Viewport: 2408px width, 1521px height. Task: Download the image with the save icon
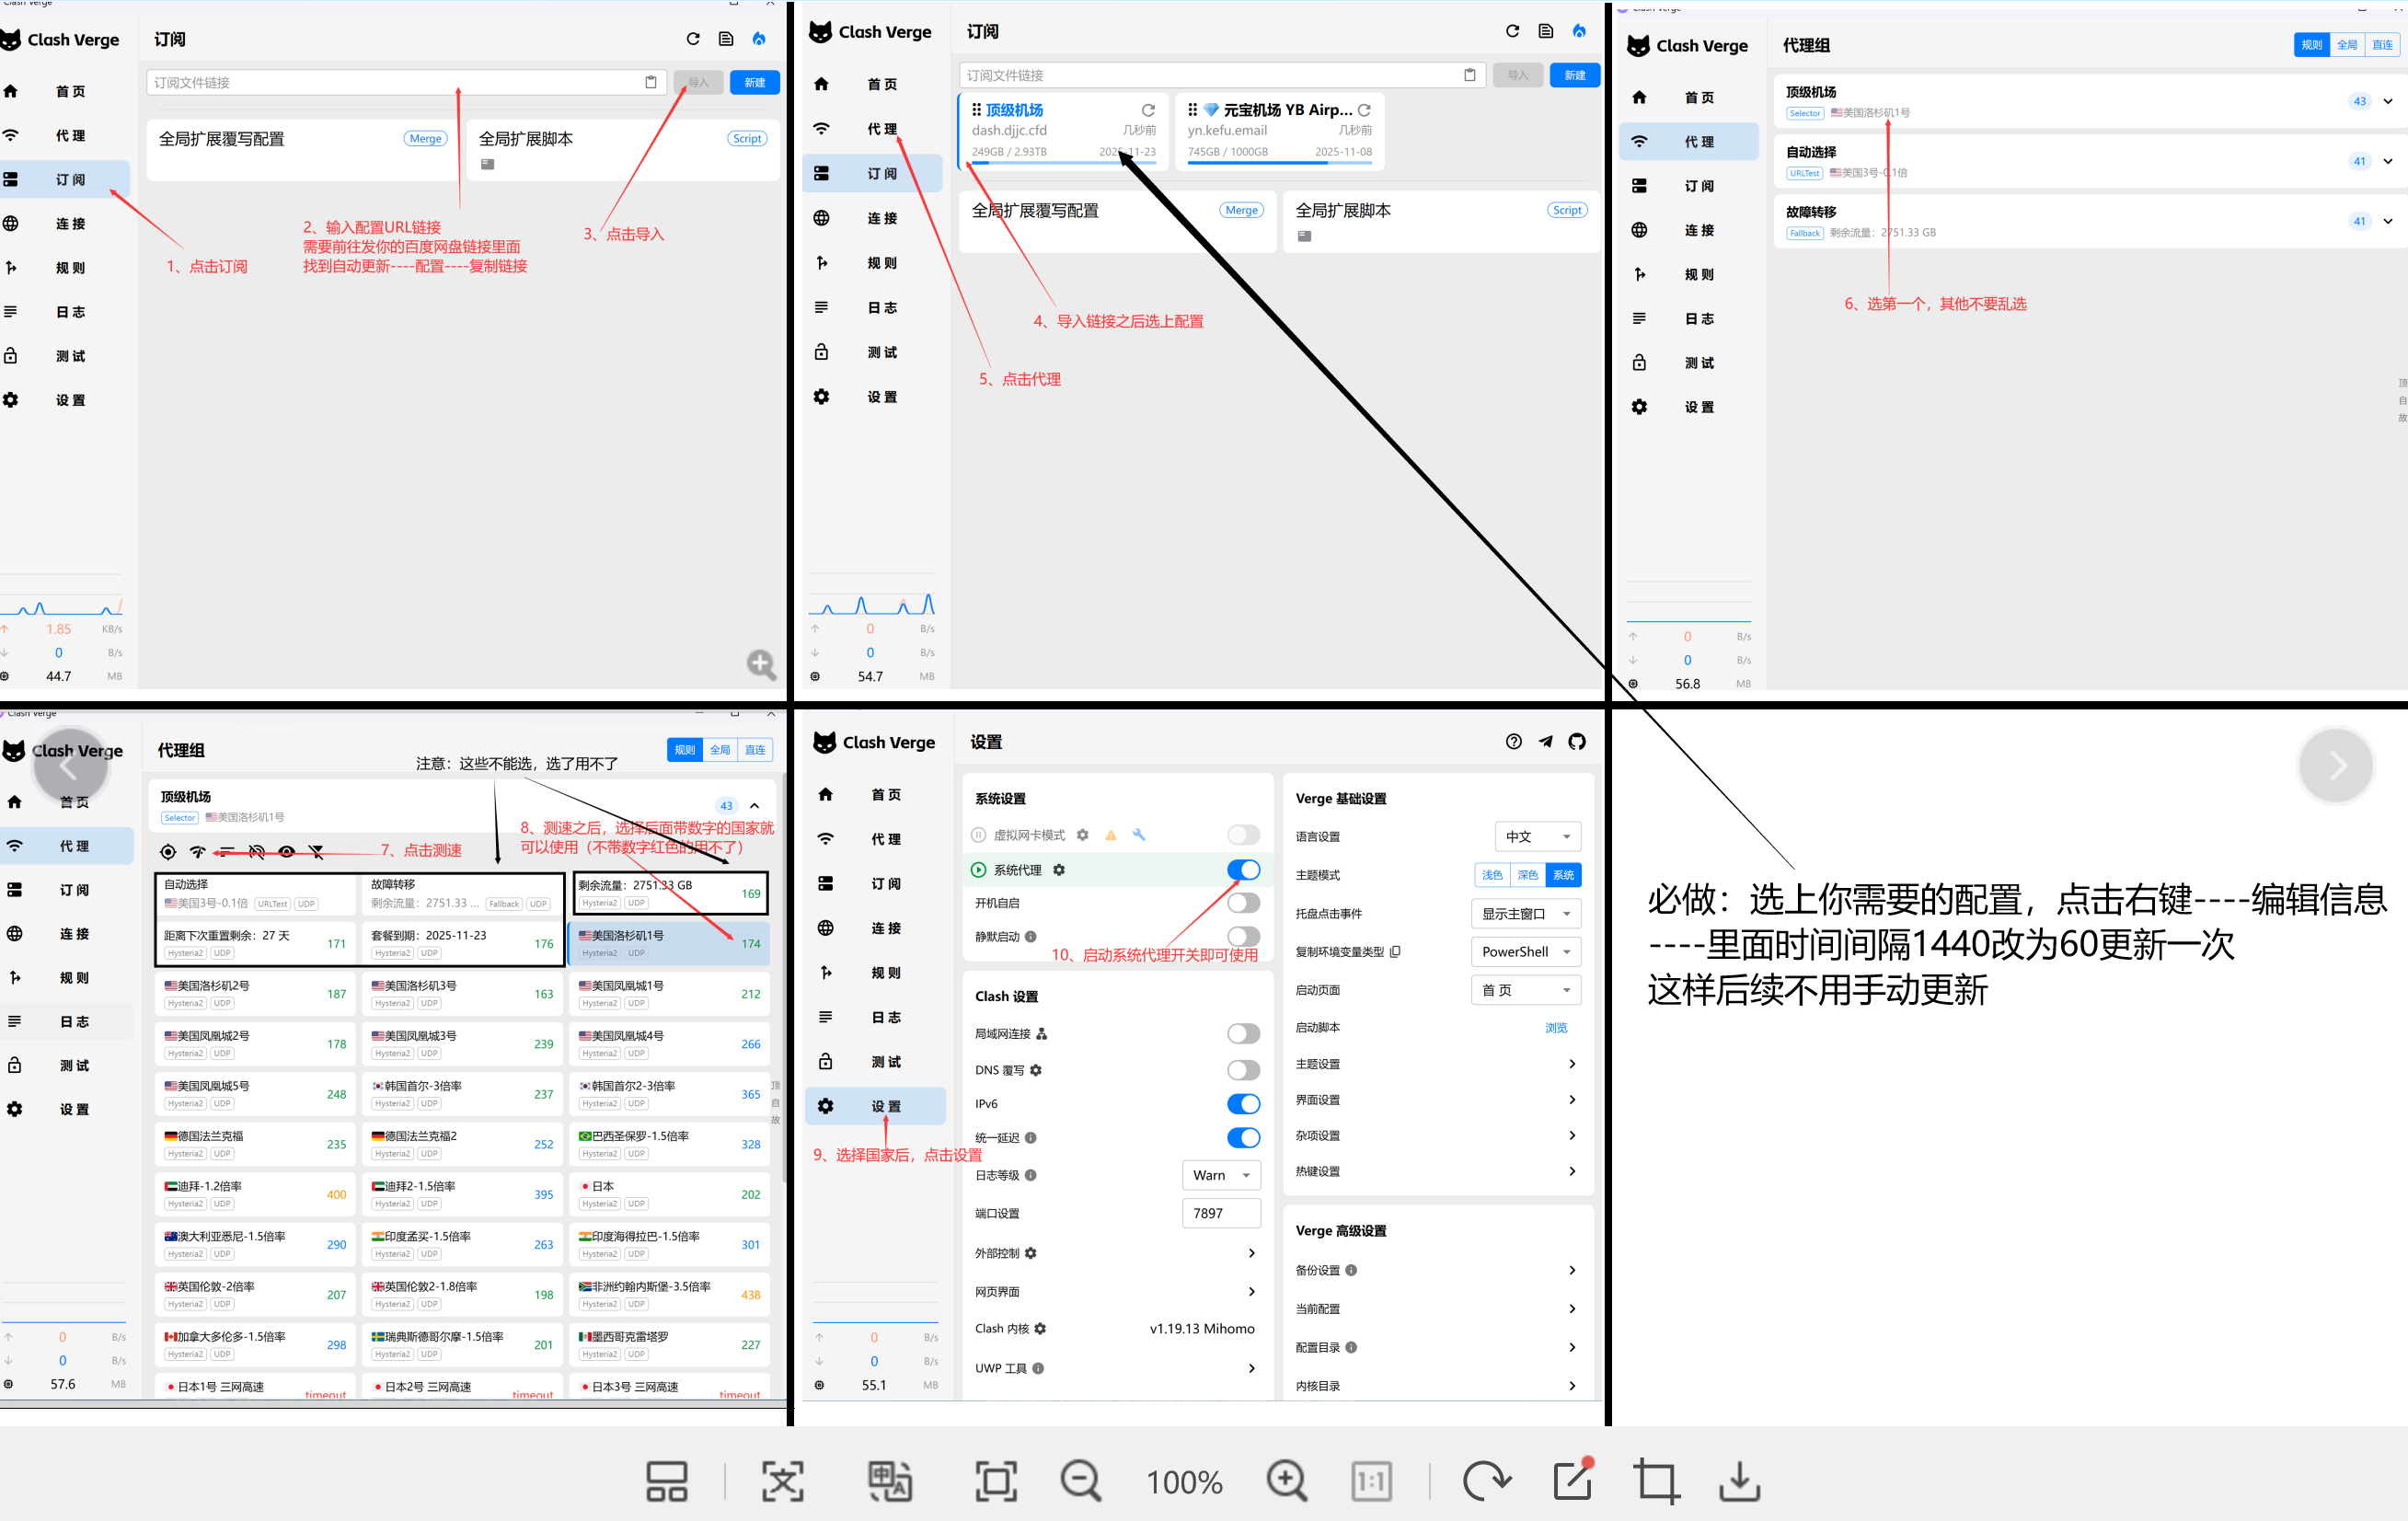tap(1739, 1481)
